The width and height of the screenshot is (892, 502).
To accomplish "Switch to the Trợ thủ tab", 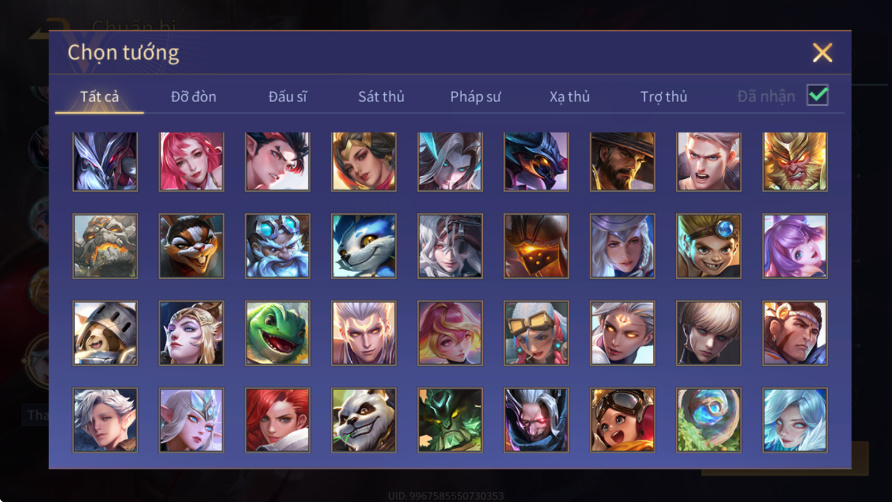I will click(x=664, y=97).
